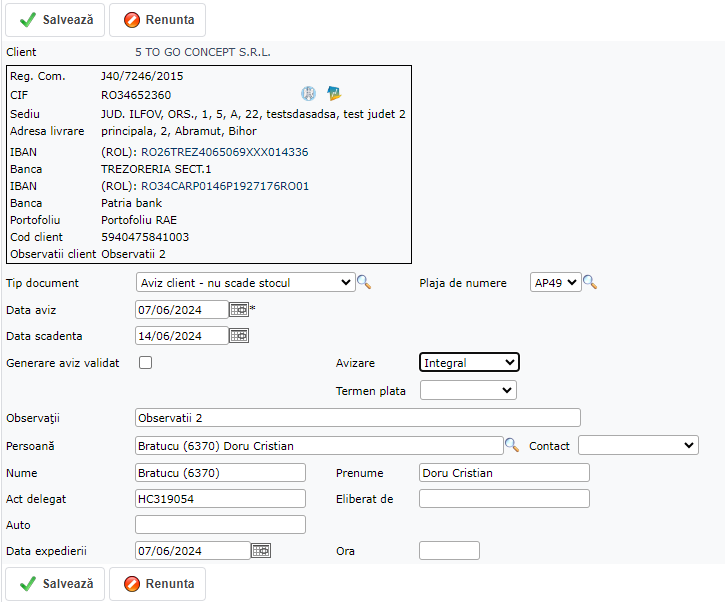Click the edit client icon beside CIF
Viewport: 725px width, 602px height.
tap(334, 94)
